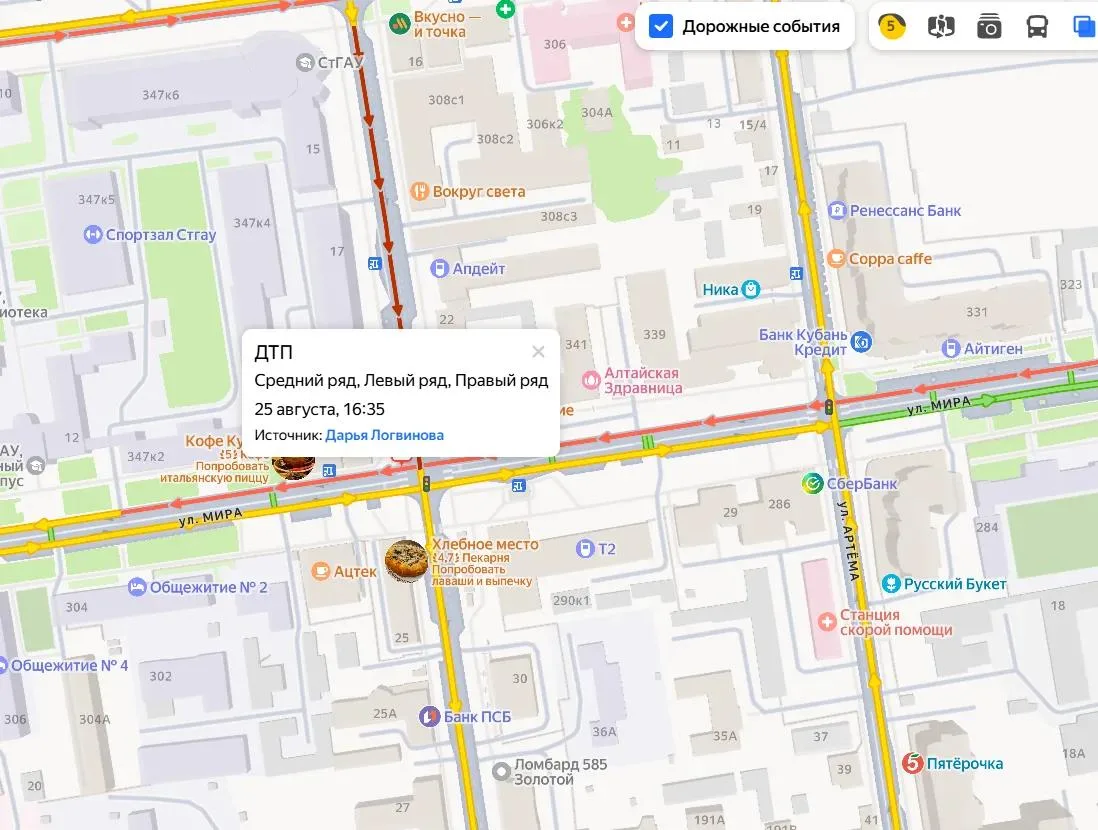Open the street photos camera icon
This screenshot has width=1098, height=830.
989,27
